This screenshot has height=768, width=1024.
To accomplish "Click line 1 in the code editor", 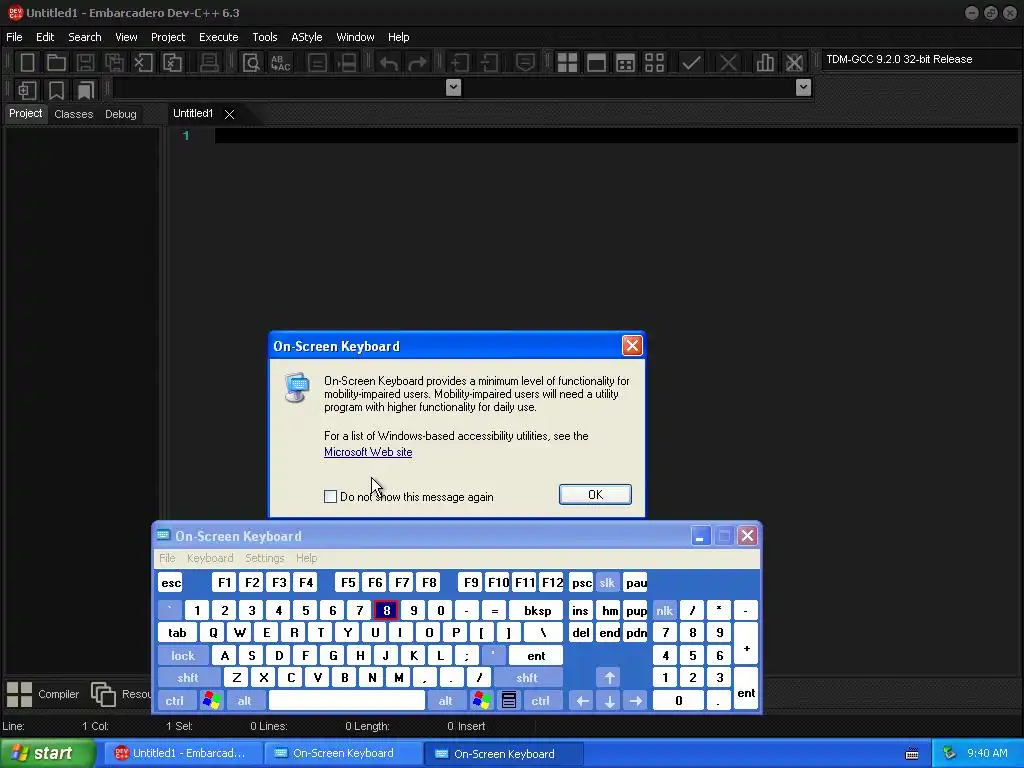I will point(616,135).
